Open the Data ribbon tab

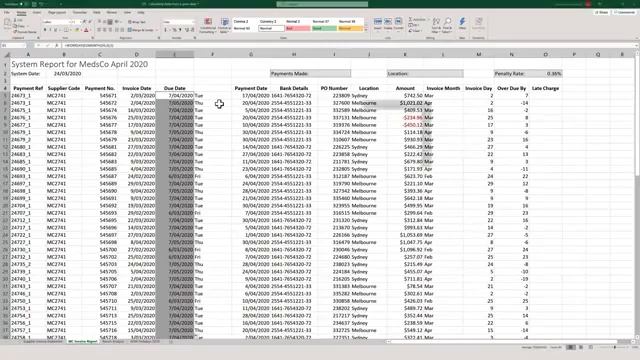[97, 13]
